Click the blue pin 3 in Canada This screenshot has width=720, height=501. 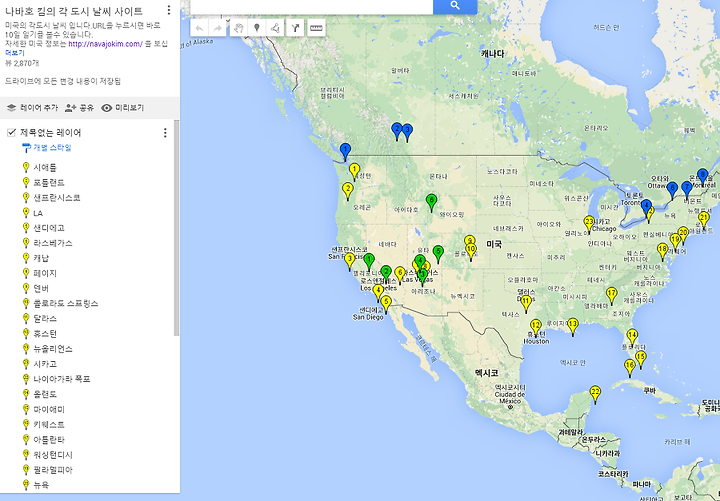tap(407, 132)
